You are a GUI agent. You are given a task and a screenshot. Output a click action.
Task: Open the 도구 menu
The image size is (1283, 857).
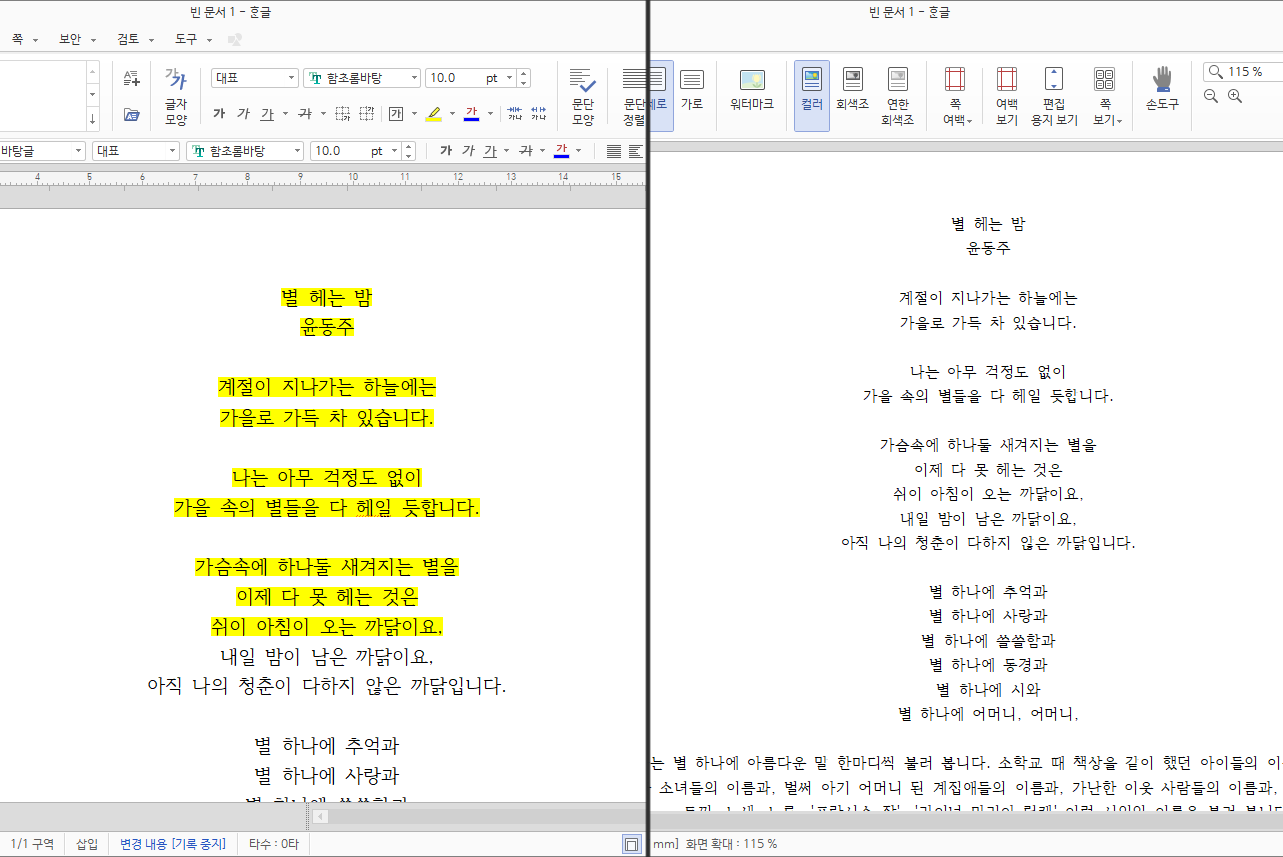(193, 39)
